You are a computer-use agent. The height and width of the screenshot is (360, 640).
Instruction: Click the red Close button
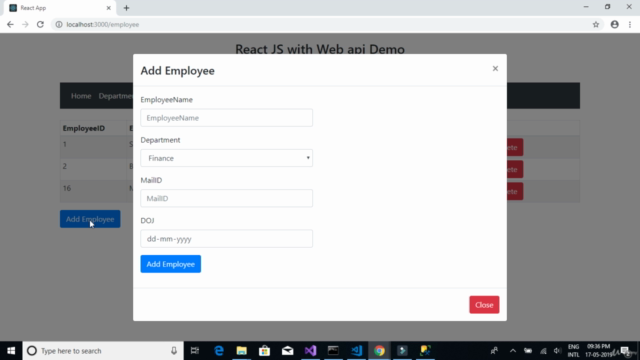484,305
